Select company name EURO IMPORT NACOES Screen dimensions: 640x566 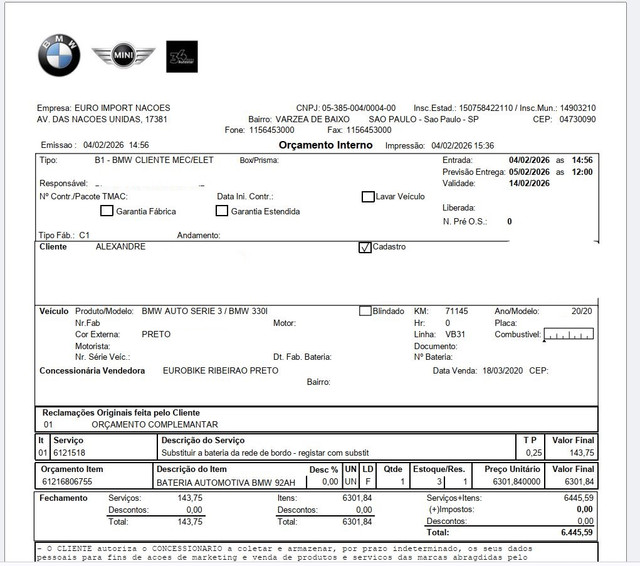pyautogui.click(x=122, y=108)
